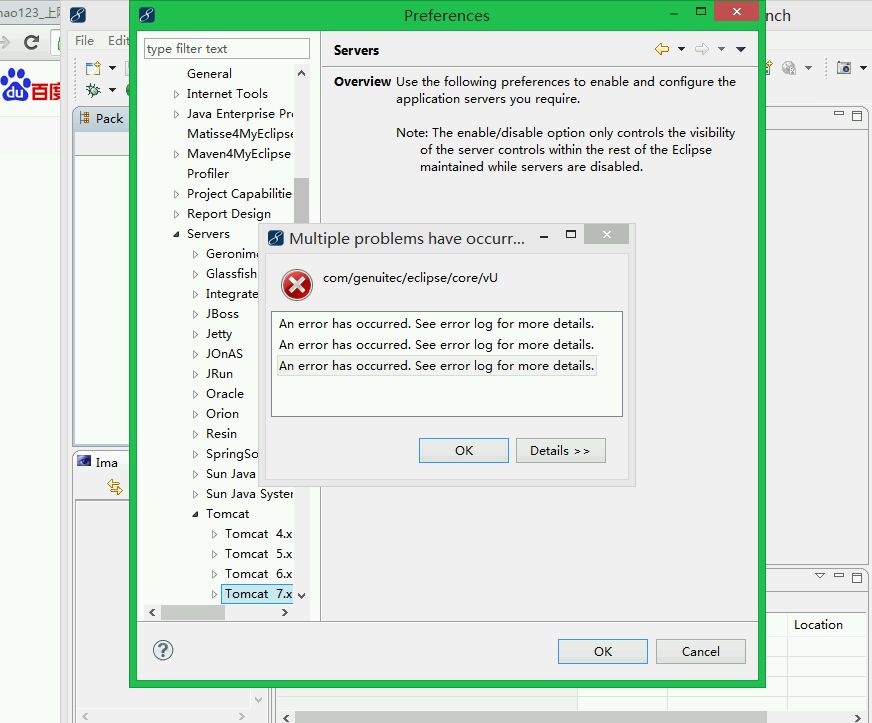Collapse the Servers tree node

point(176,234)
